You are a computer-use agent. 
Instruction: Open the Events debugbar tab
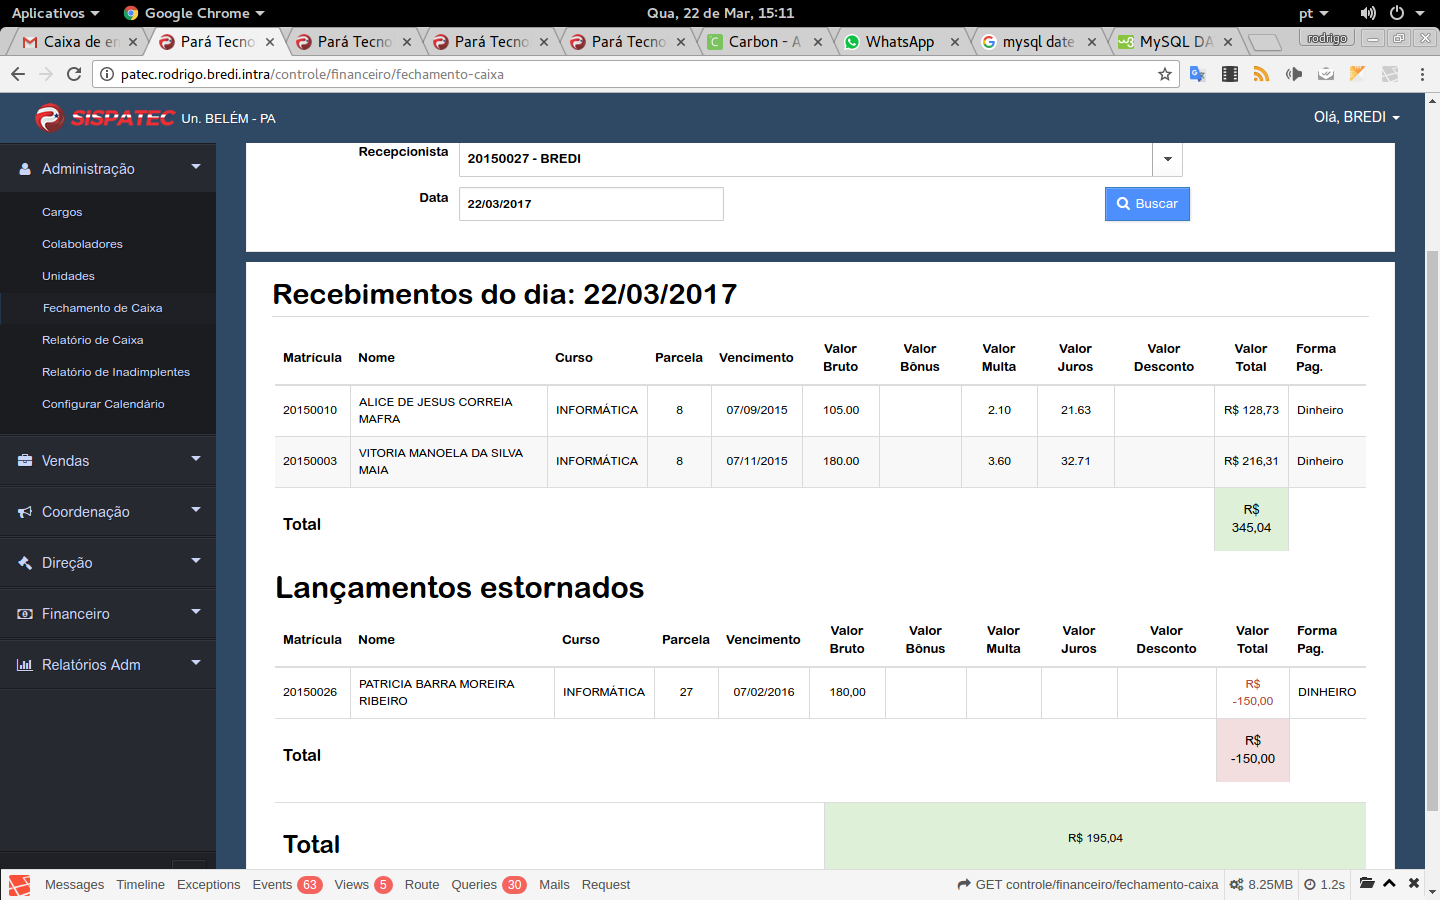(x=287, y=885)
